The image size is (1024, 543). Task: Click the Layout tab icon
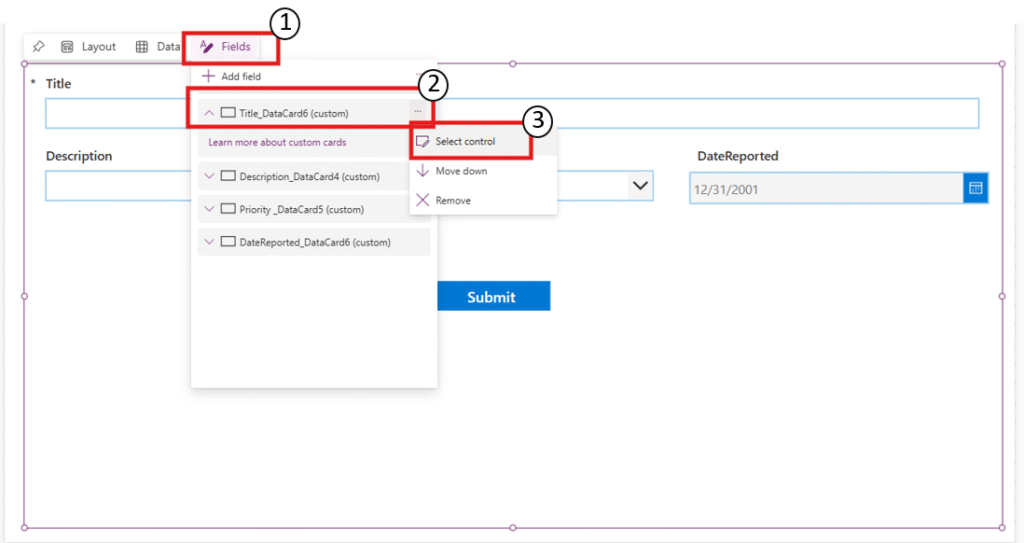(67, 46)
